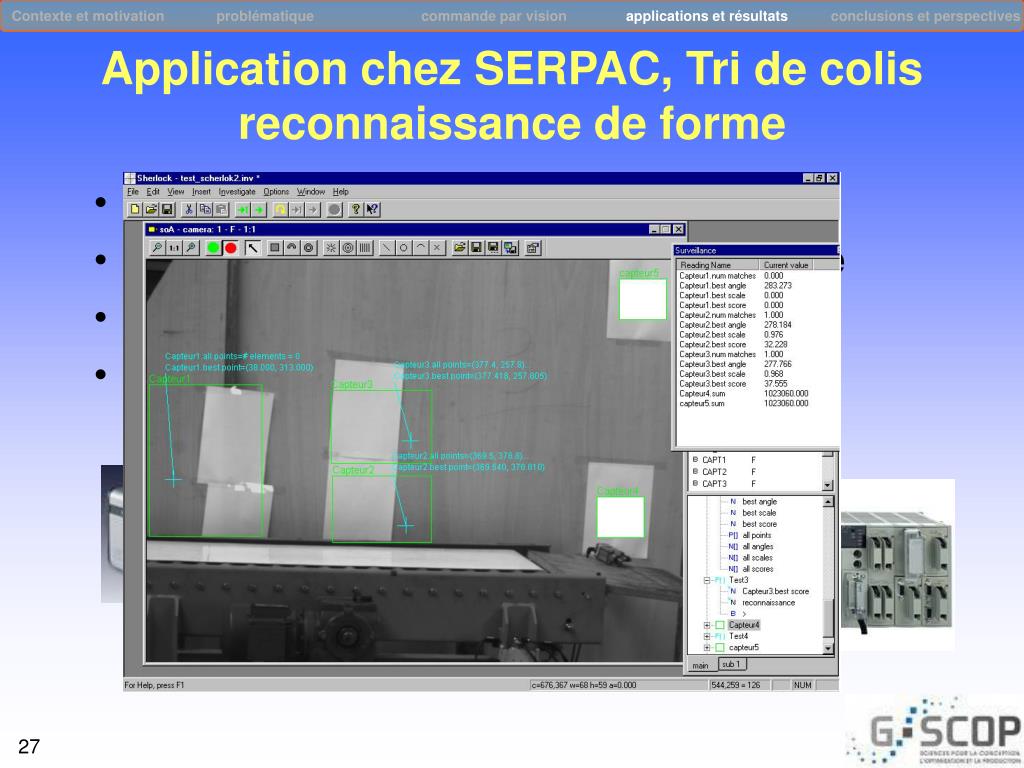
Task: Click the red circle stop icon
Action: click(x=231, y=248)
